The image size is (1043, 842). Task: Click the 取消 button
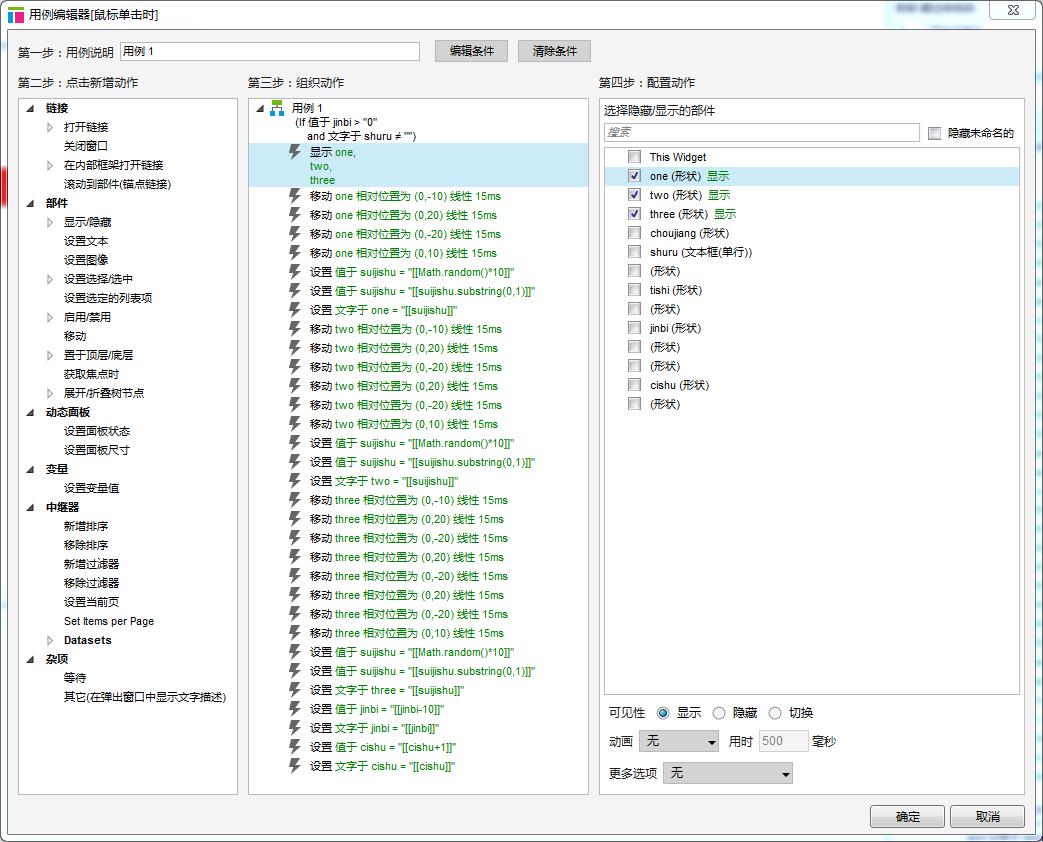tap(987, 816)
